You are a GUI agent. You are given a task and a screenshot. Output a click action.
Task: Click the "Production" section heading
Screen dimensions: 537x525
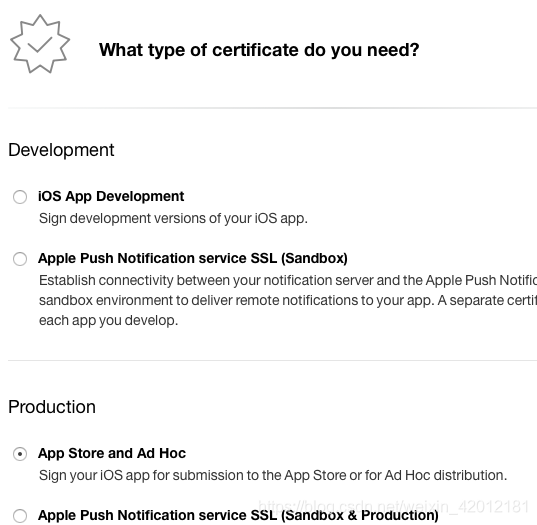point(52,407)
